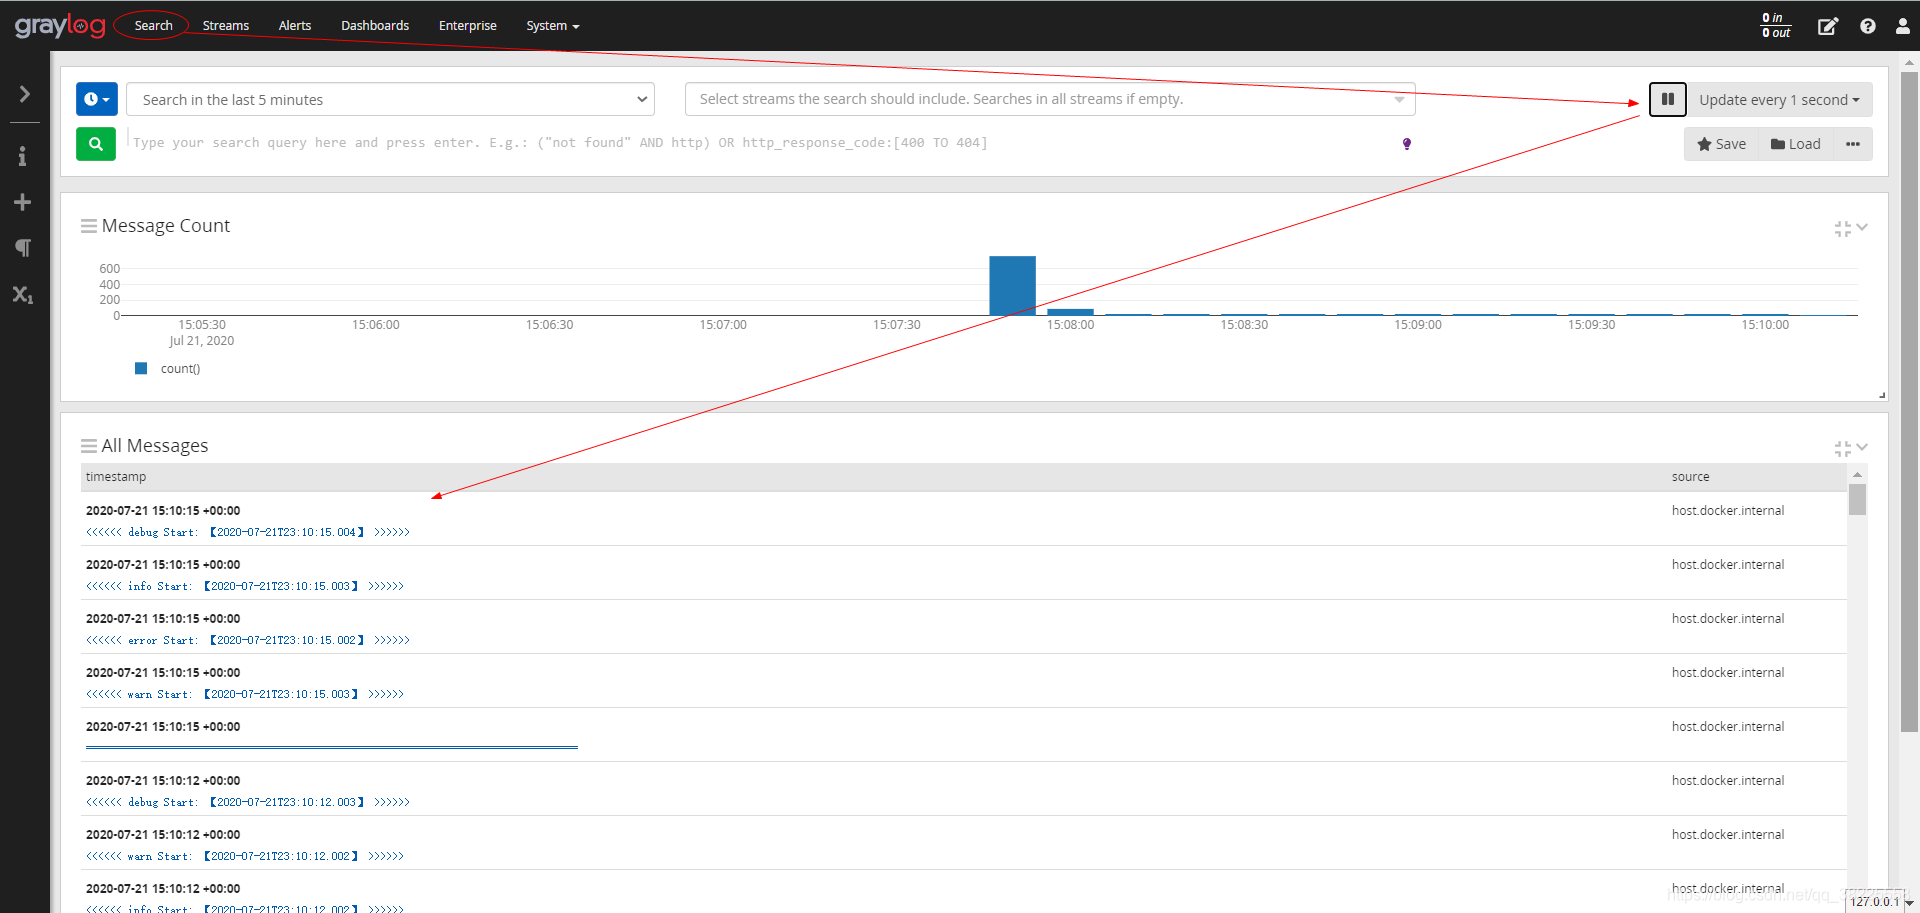Open the Search page
The height and width of the screenshot is (913, 1920).
pos(153,26)
